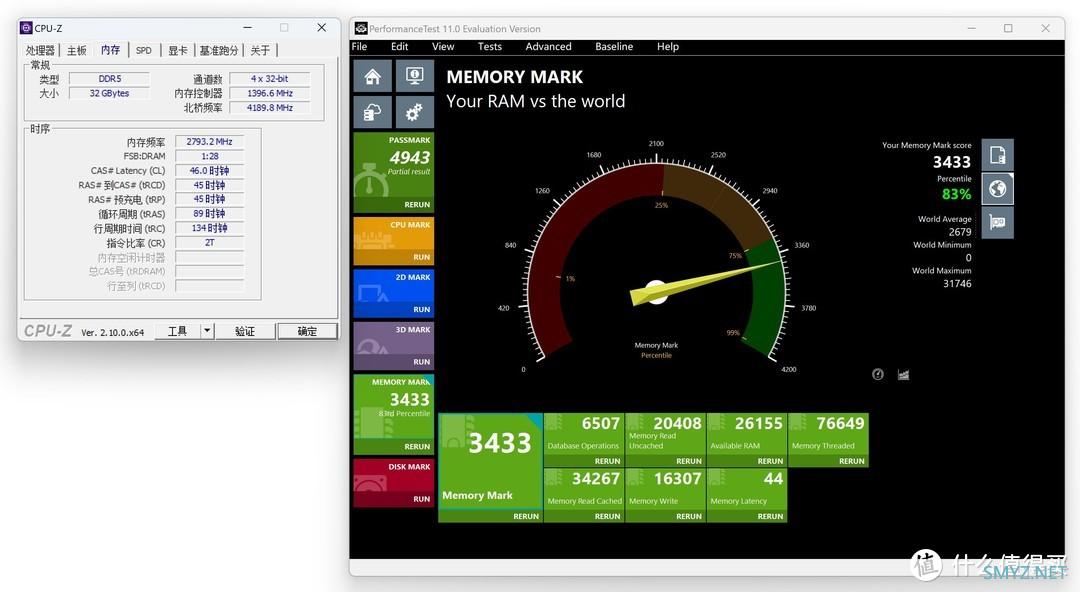Open the Help menu

coord(667,46)
